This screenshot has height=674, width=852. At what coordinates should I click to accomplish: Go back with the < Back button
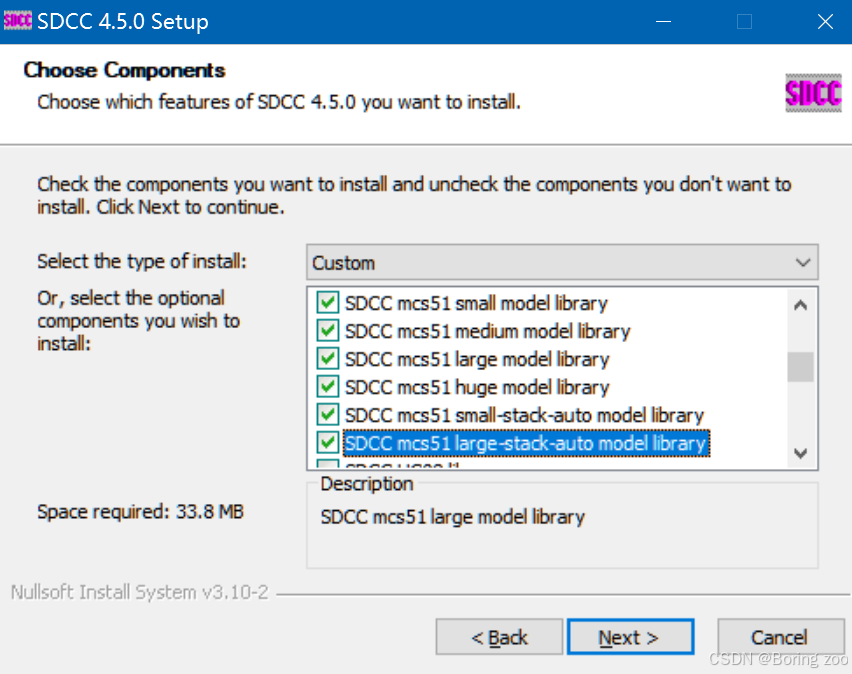pos(499,636)
